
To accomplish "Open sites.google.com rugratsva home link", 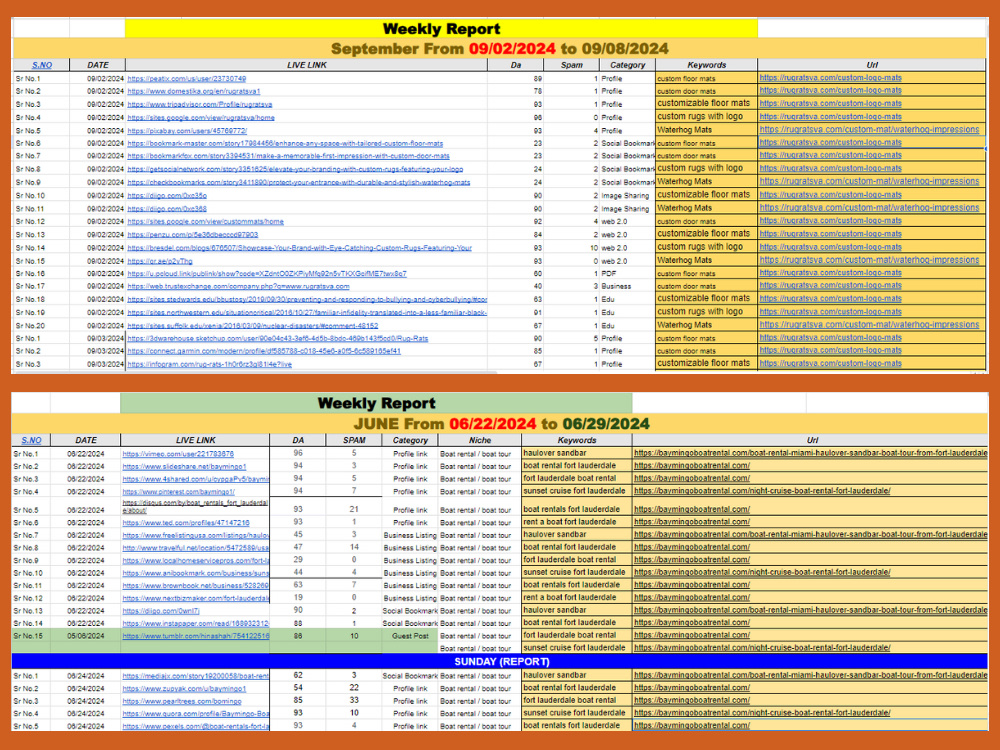I will pyautogui.click(x=201, y=118).
